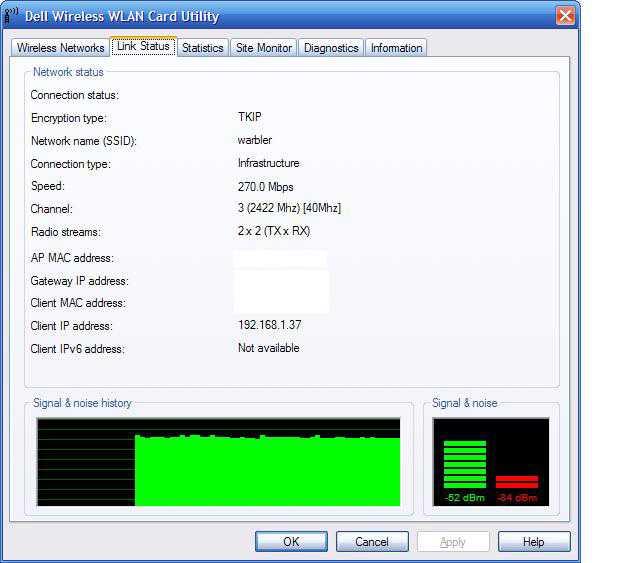Close the Dell Wireless WLAN Card Utility
The width and height of the screenshot is (640, 563).
tap(565, 16)
